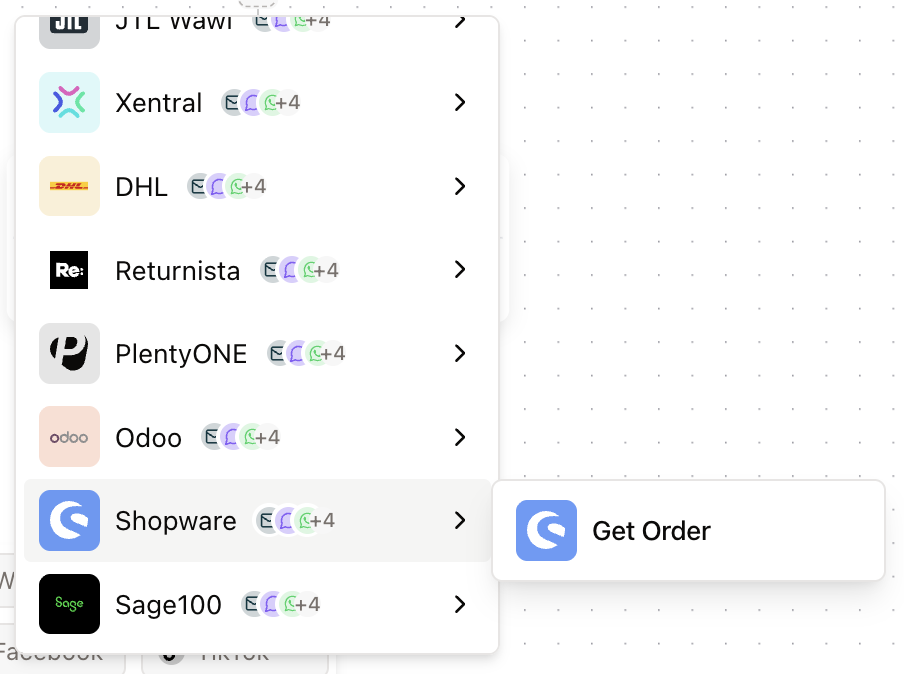
Task: Click the DHL logo icon
Action: click(69, 186)
